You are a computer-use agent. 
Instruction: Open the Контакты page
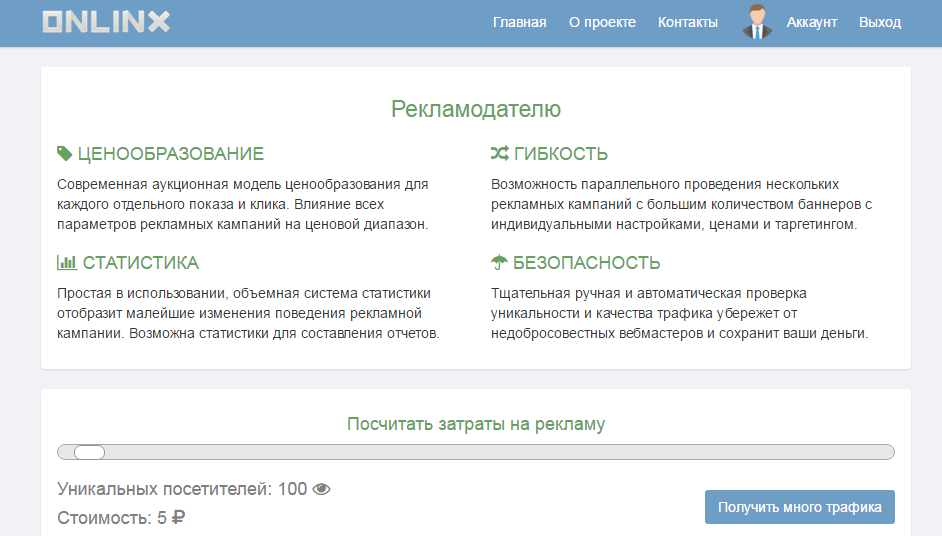[x=687, y=22]
